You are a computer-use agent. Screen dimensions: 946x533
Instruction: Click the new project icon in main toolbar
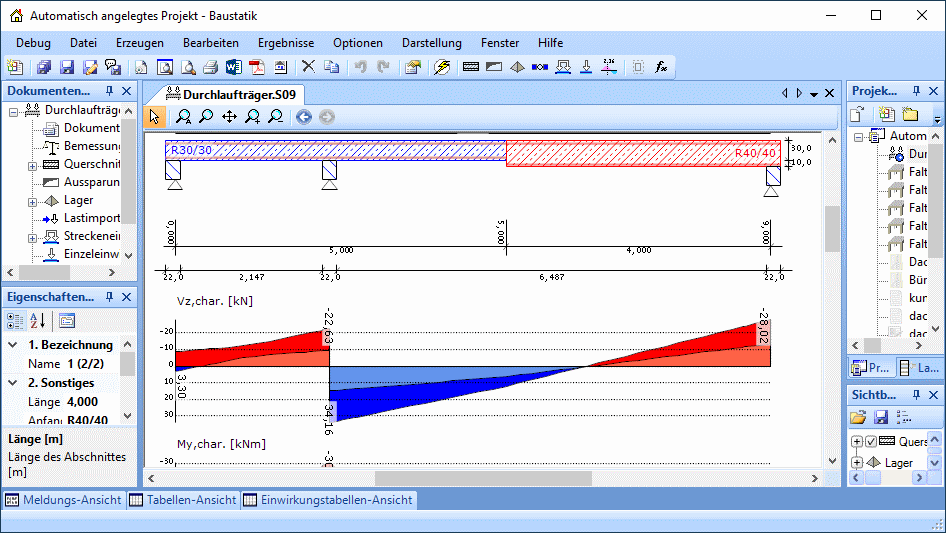point(14,67)
